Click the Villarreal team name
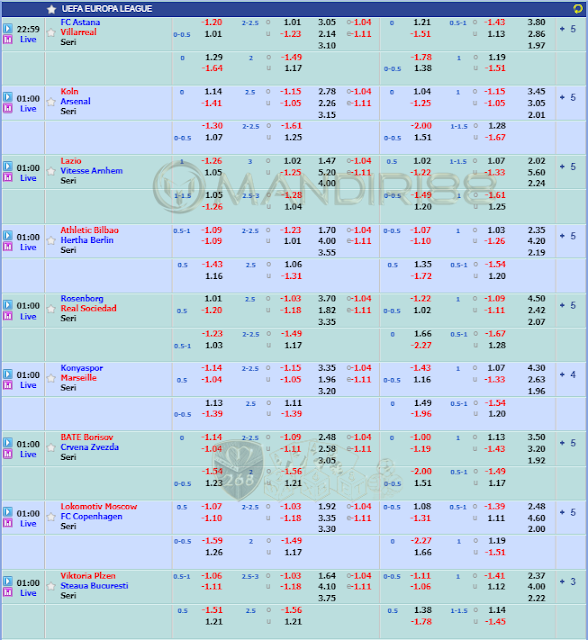Viewport: 588px width, 640px height. pos(78,32)
